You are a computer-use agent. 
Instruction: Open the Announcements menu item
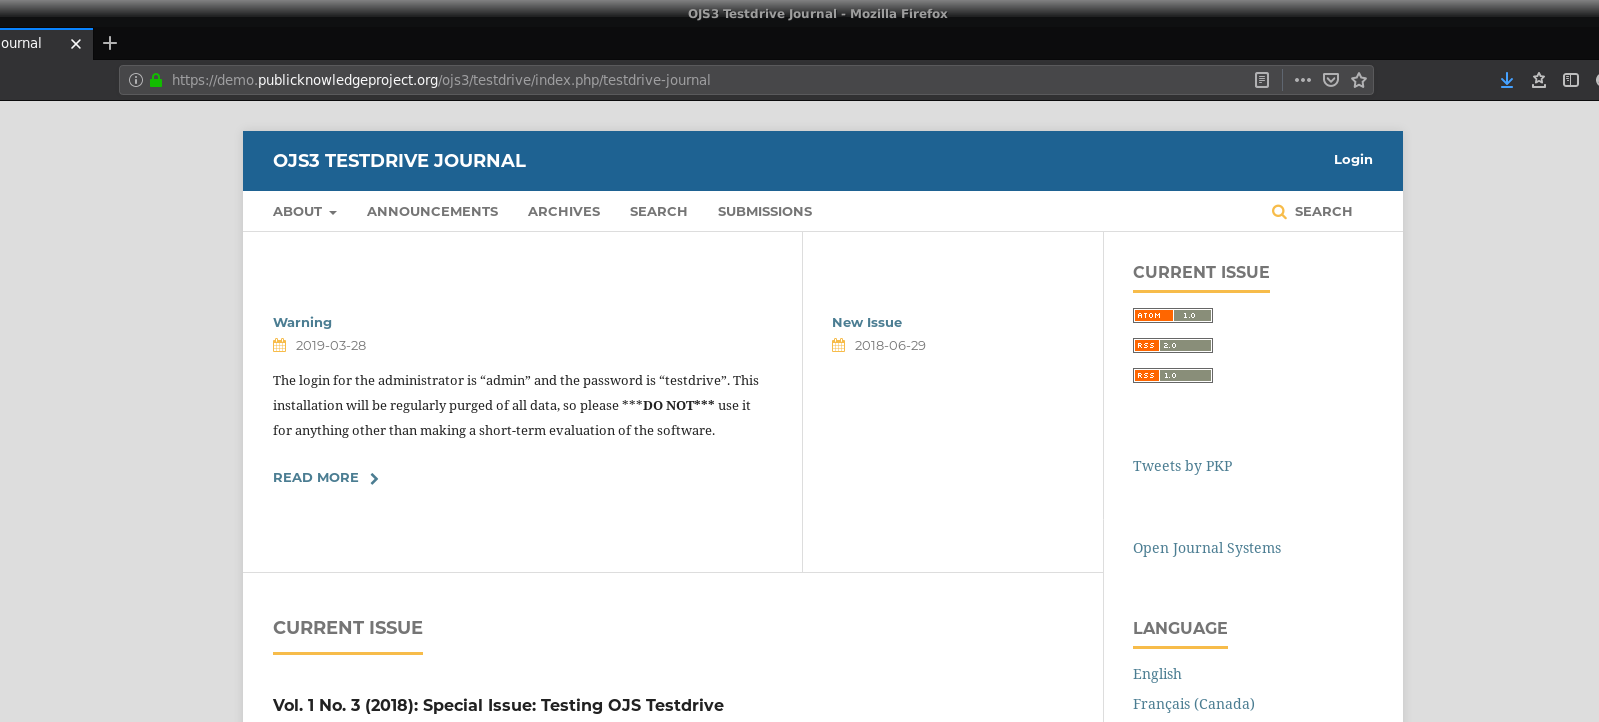(x=432, y=212)
